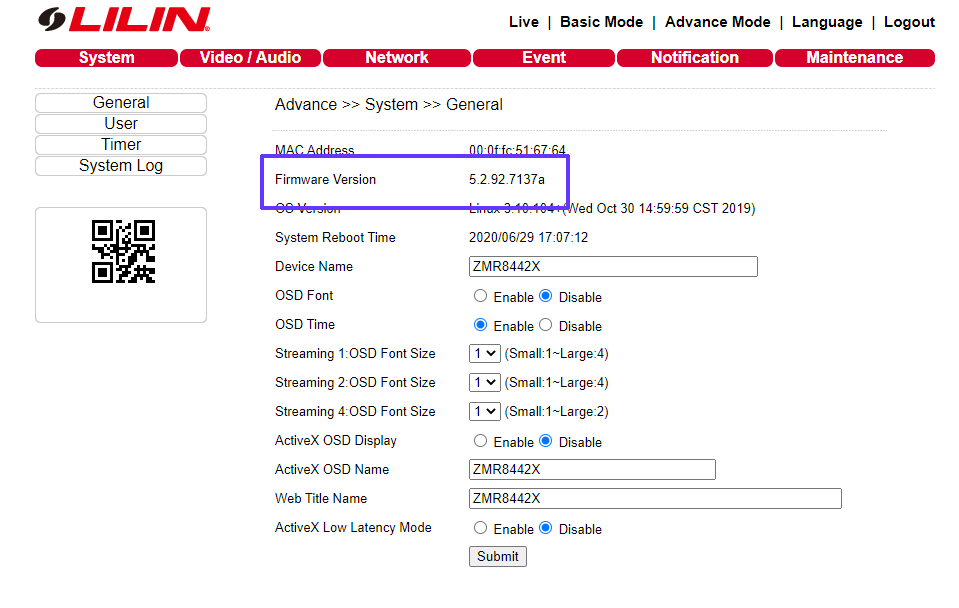
Task: Open the System tab
Action: [x=106, y=57]
